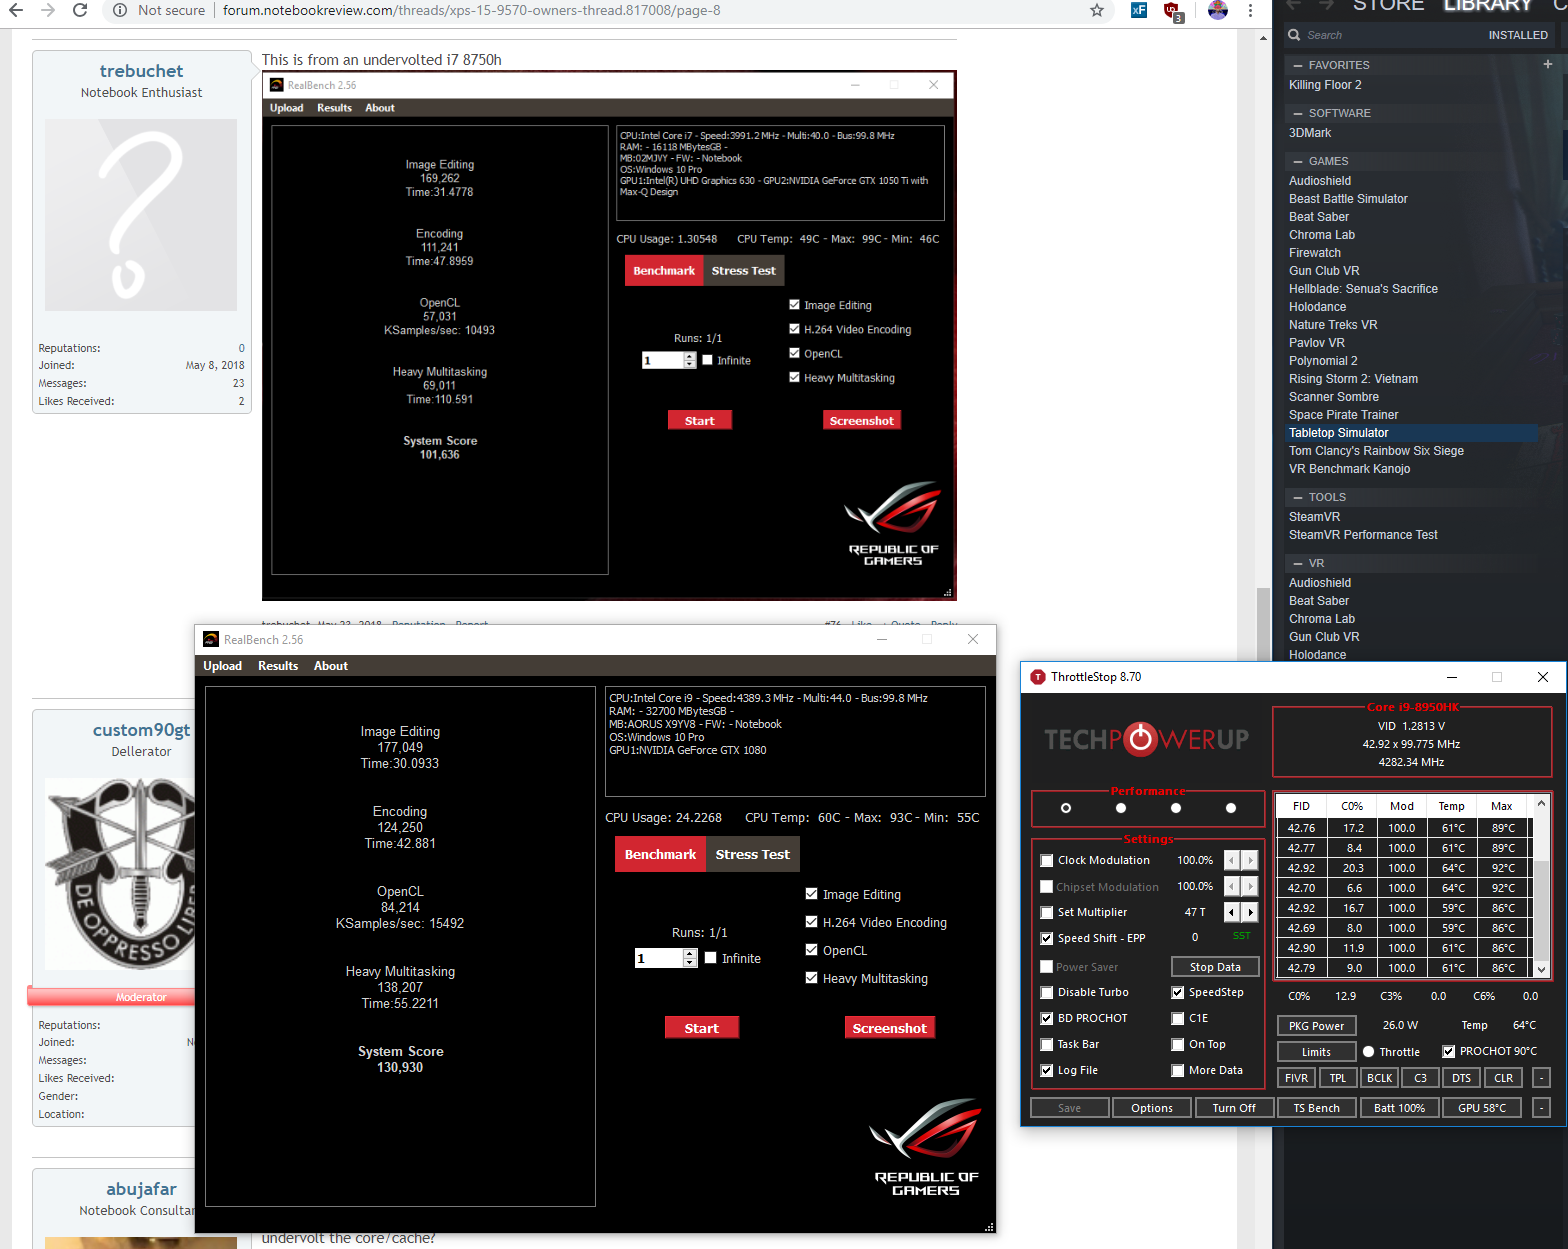1568x1249 pixels.
Task: Open the Chrome three-dot menu
Action: click(1250, 11)
